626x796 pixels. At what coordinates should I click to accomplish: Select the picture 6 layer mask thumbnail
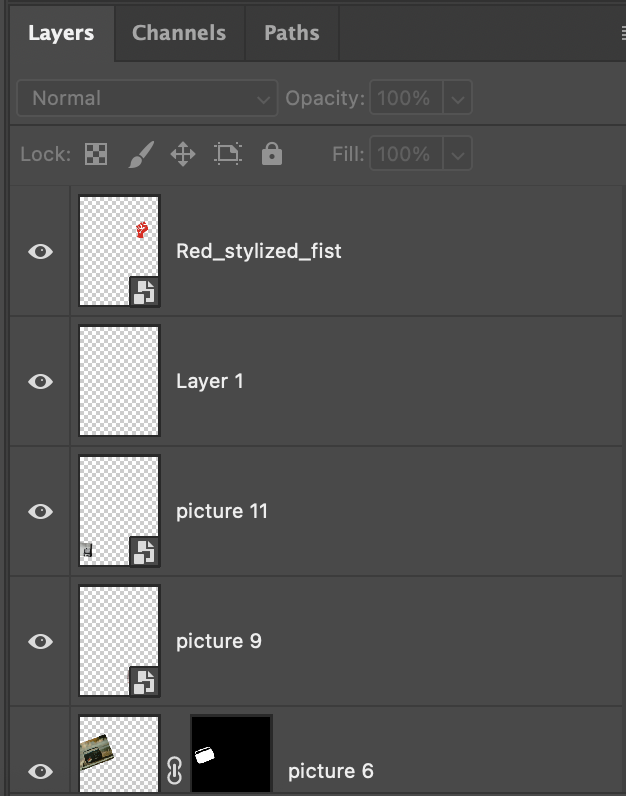click(x=231, y=755)
